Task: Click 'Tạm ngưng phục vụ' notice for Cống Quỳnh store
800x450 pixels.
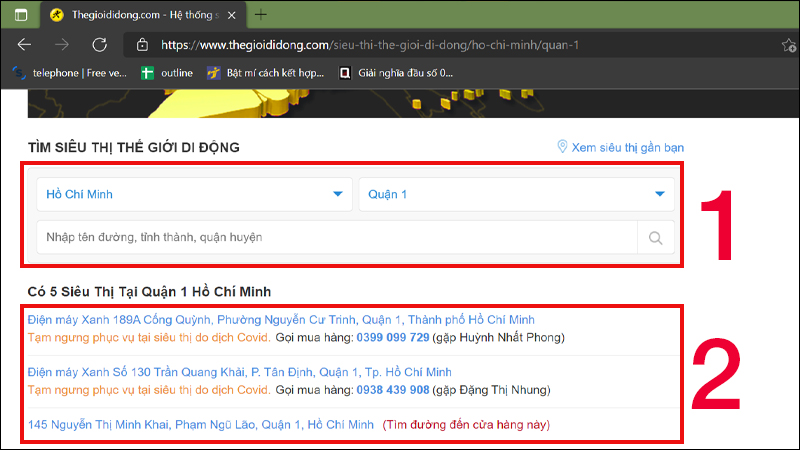Action: click(149, 338)
